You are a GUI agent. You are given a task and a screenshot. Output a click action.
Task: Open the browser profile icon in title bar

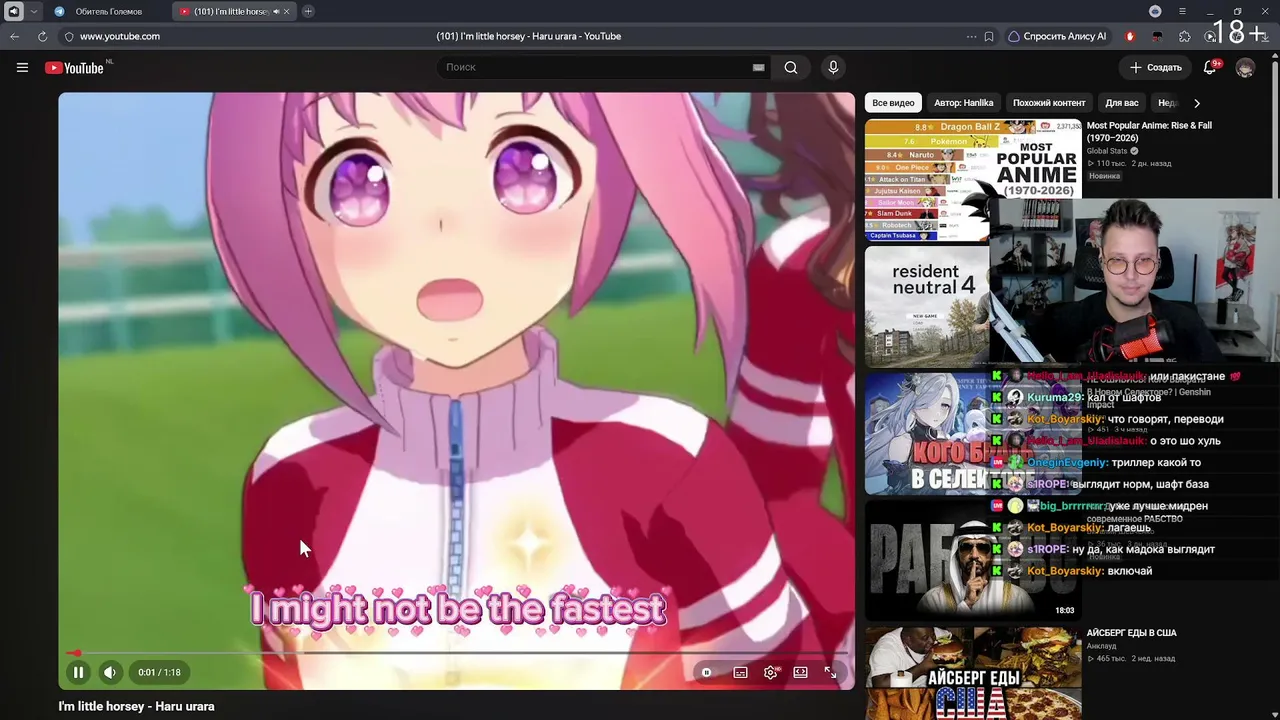(x=1155, y=11)
